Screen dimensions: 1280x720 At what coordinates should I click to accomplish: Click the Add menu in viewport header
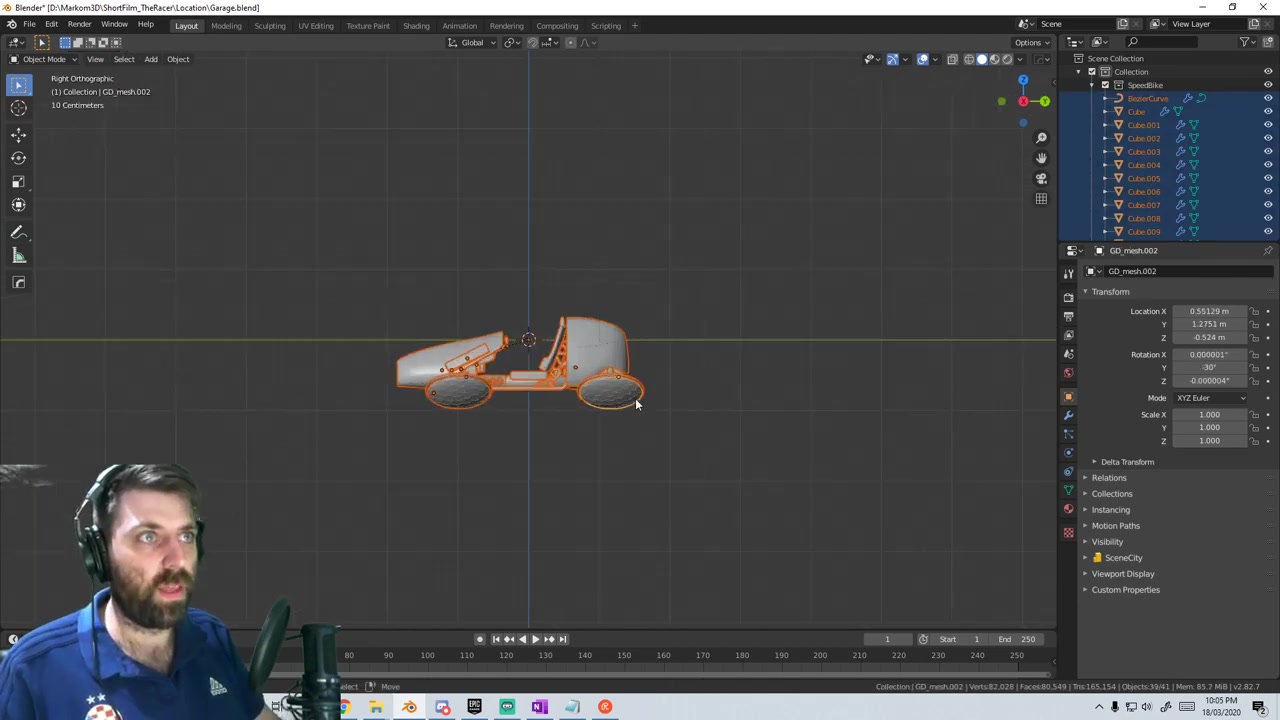(x=150, y=59)
